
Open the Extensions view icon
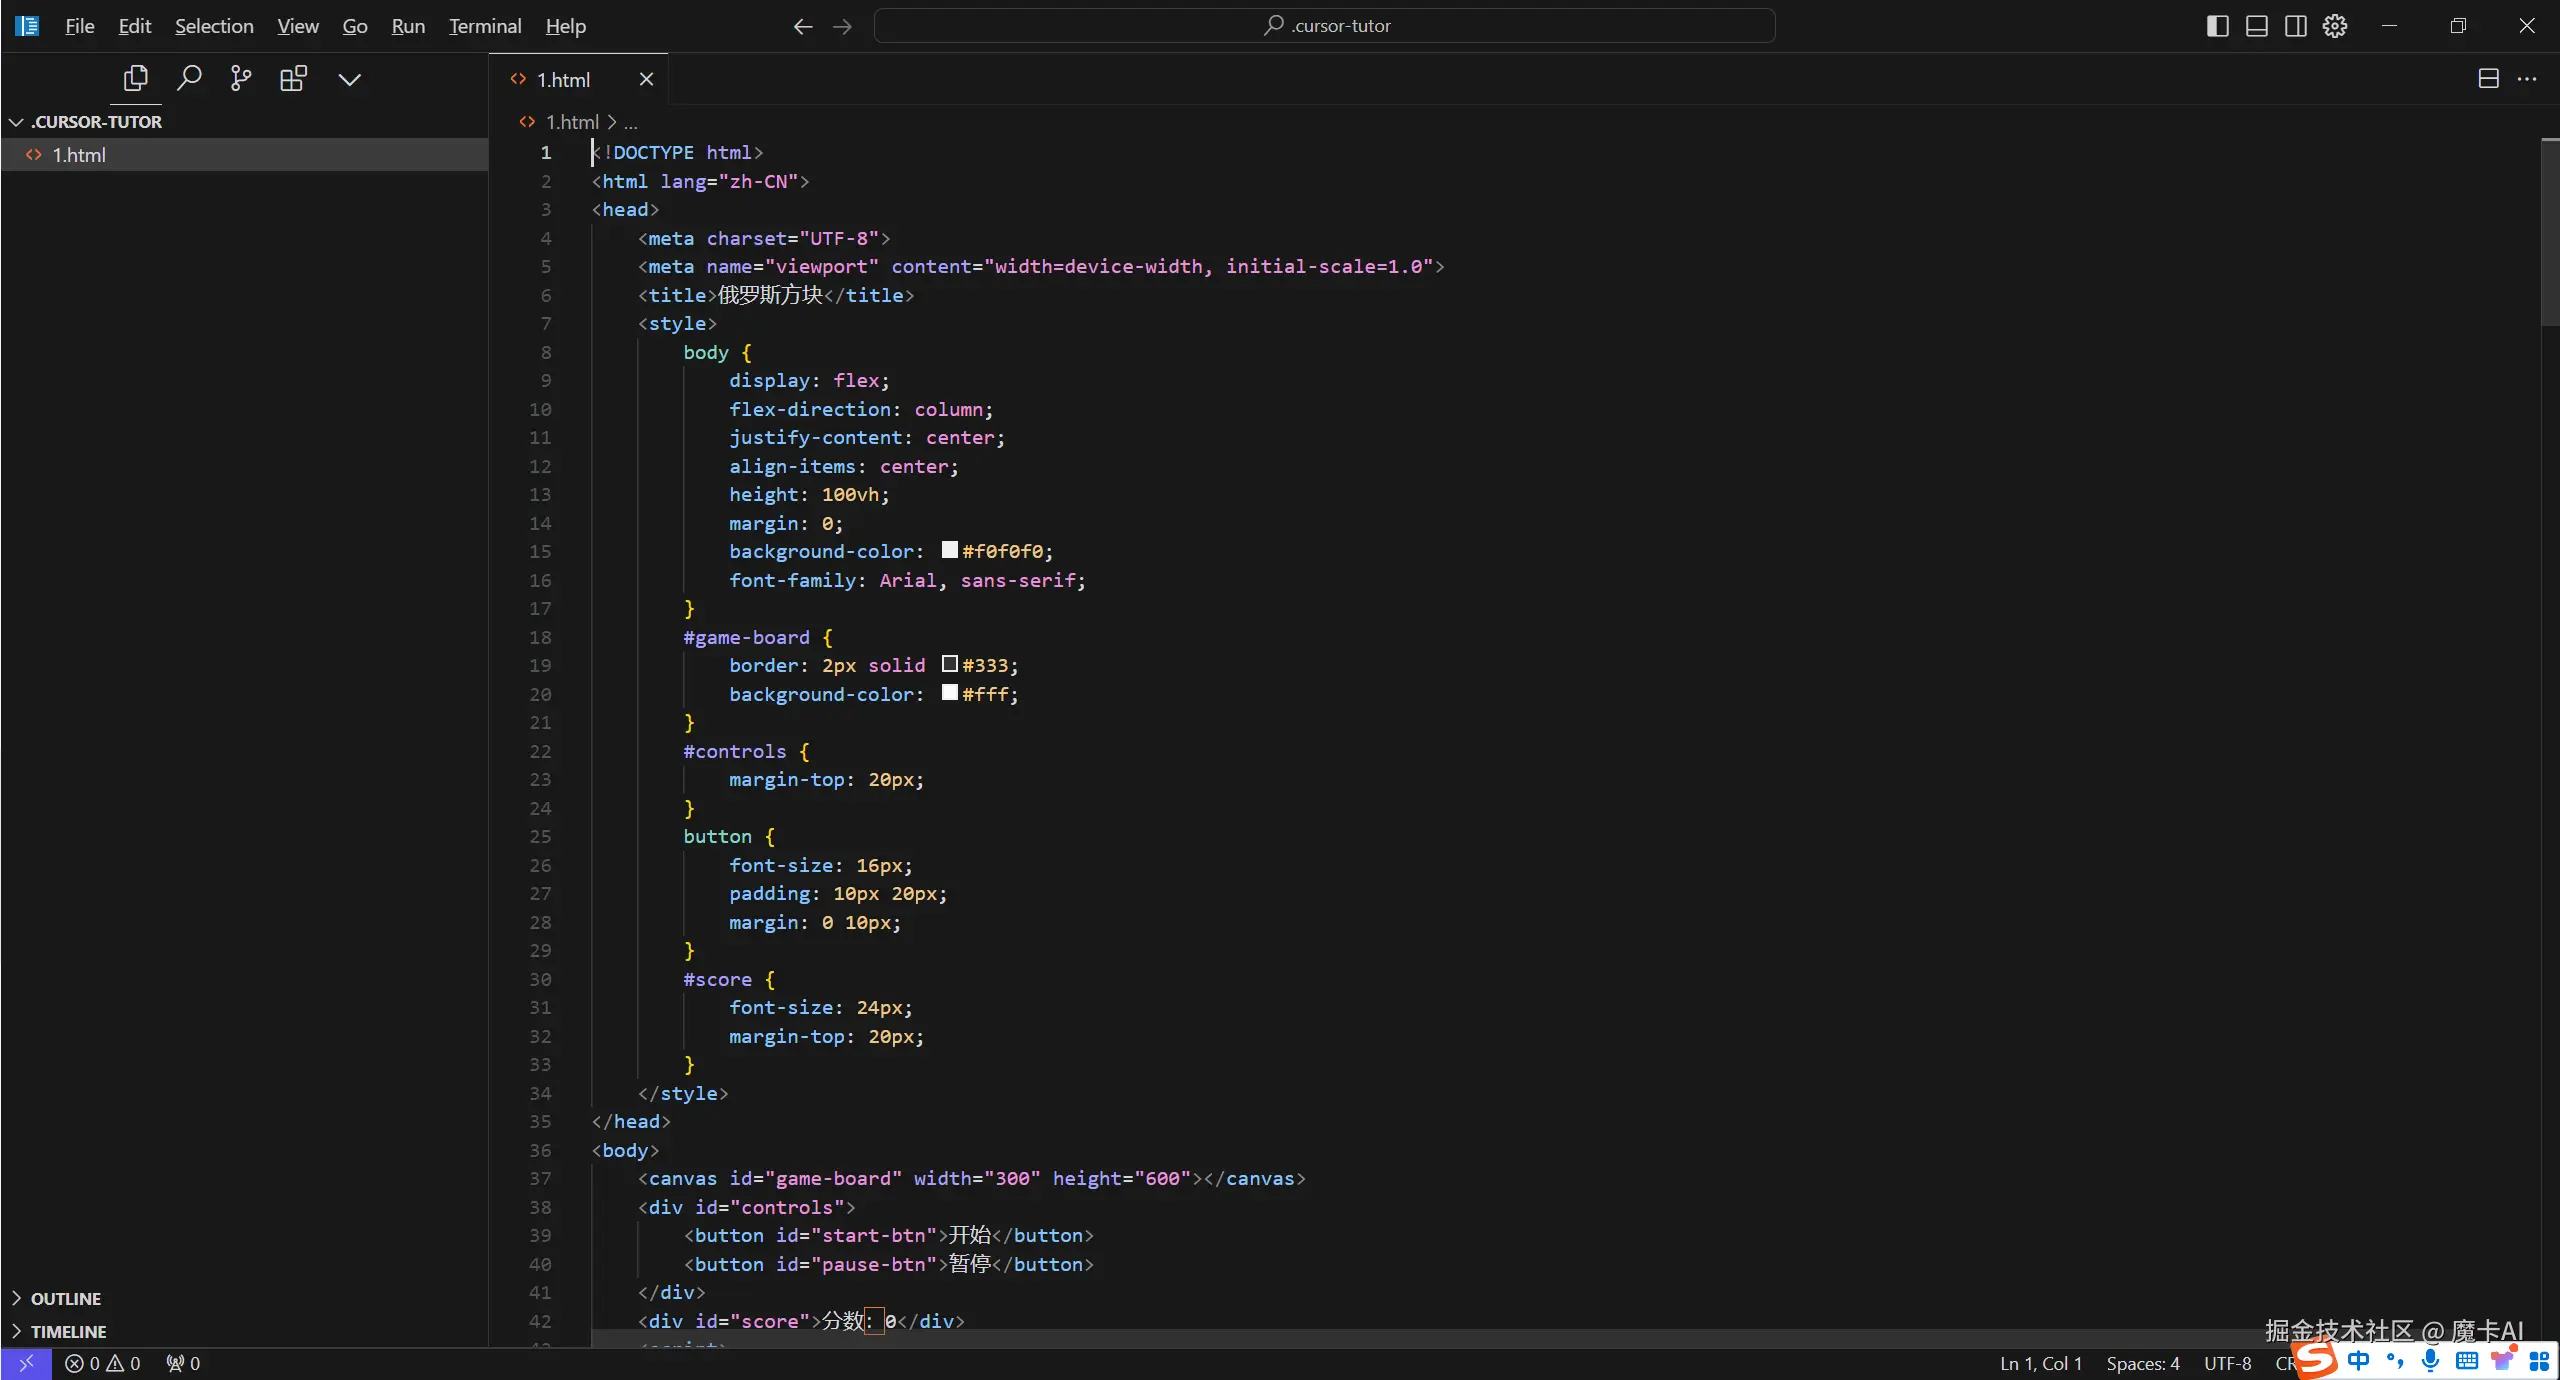(293, 78)
